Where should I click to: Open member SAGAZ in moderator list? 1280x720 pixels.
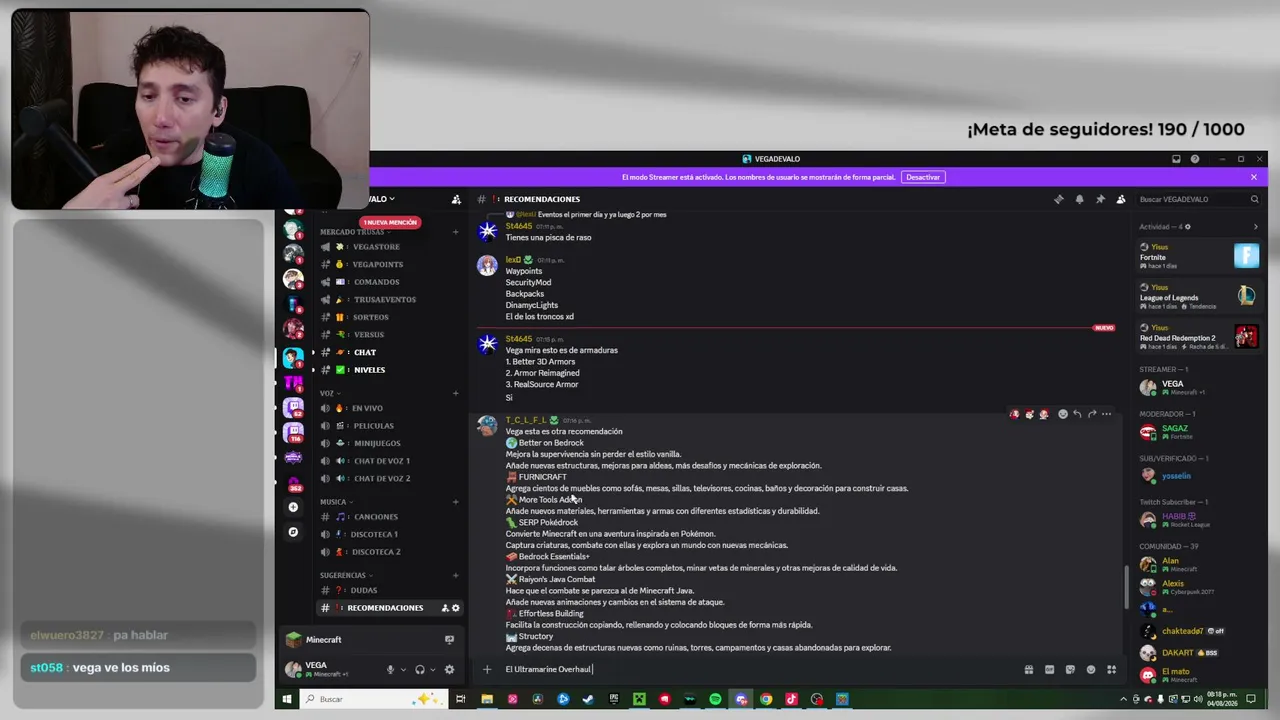1198,432
